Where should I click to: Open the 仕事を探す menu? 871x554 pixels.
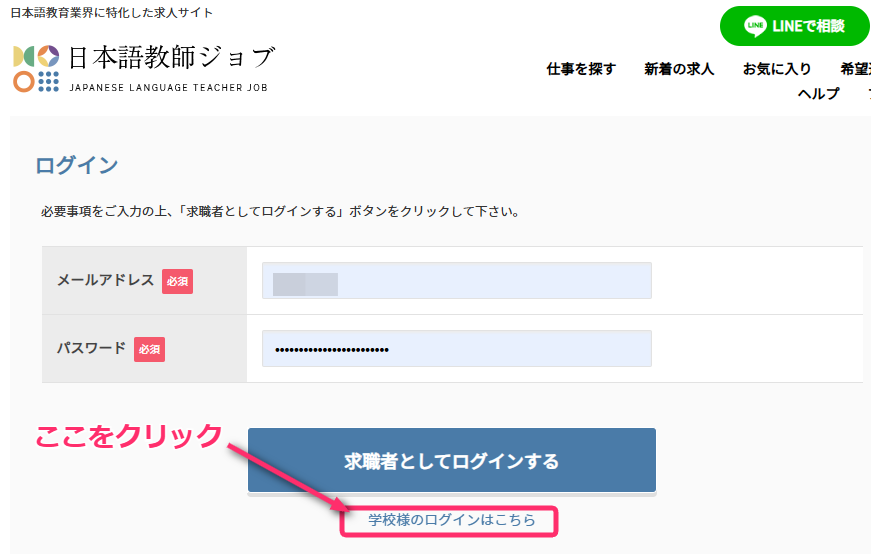(581, 69)
